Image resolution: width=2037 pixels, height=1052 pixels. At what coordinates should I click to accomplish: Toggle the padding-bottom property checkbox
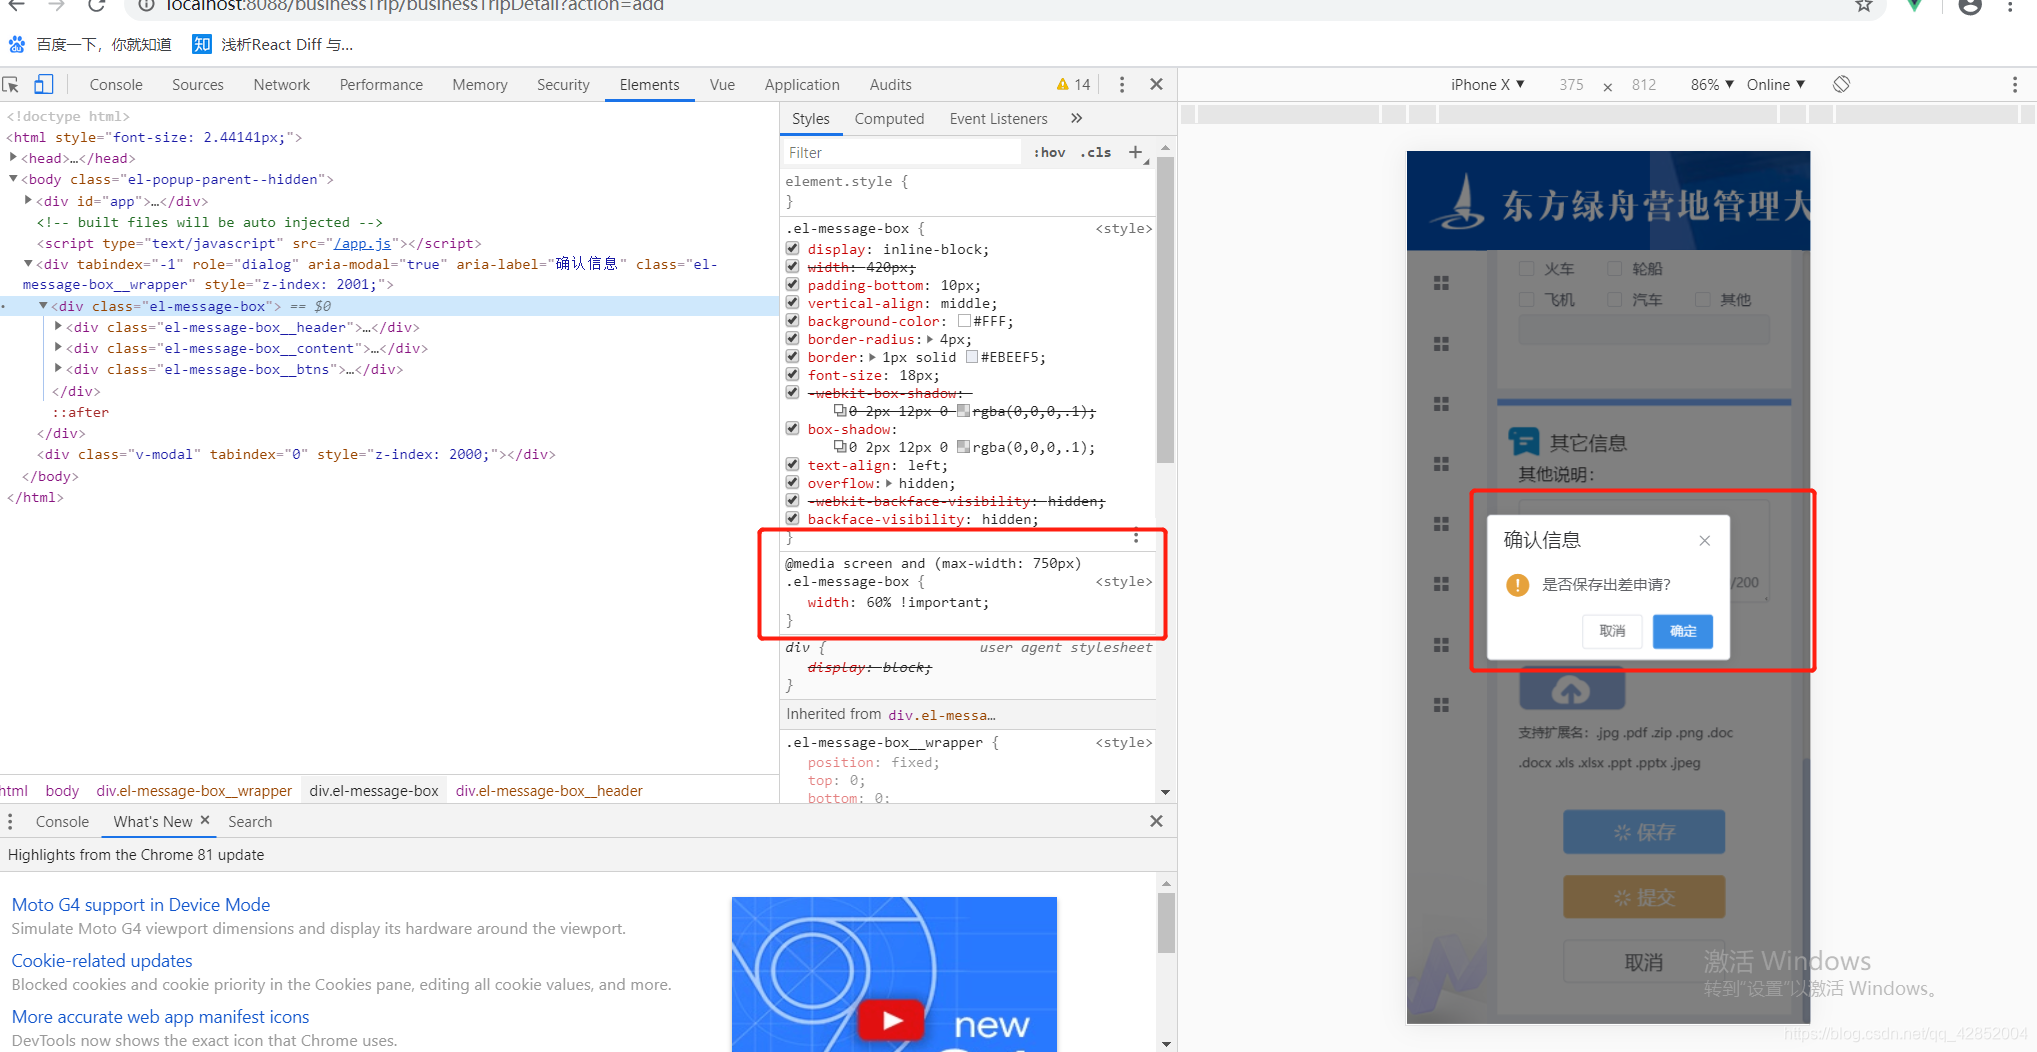pos(792,285)
